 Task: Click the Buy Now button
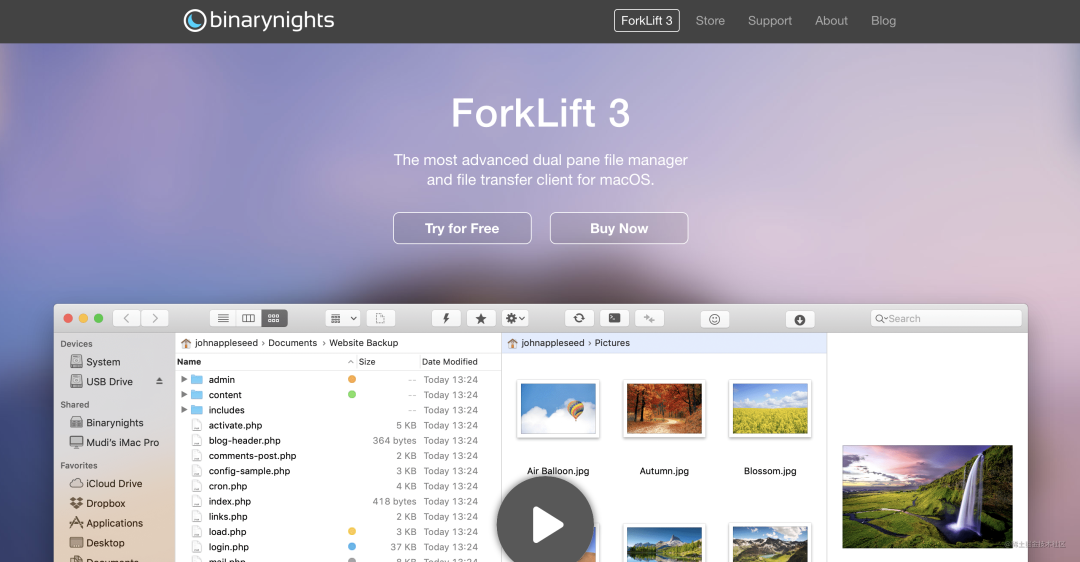tap(619, 228)
